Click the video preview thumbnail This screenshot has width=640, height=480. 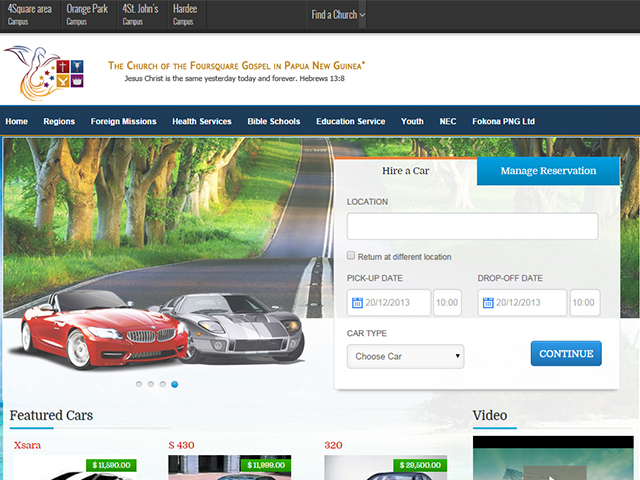click(x=553, y=458)
